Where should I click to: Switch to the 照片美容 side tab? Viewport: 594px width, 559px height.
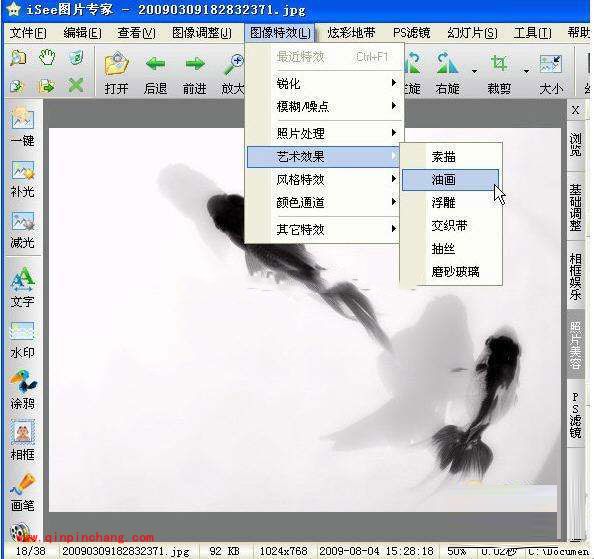coord(575,344)
